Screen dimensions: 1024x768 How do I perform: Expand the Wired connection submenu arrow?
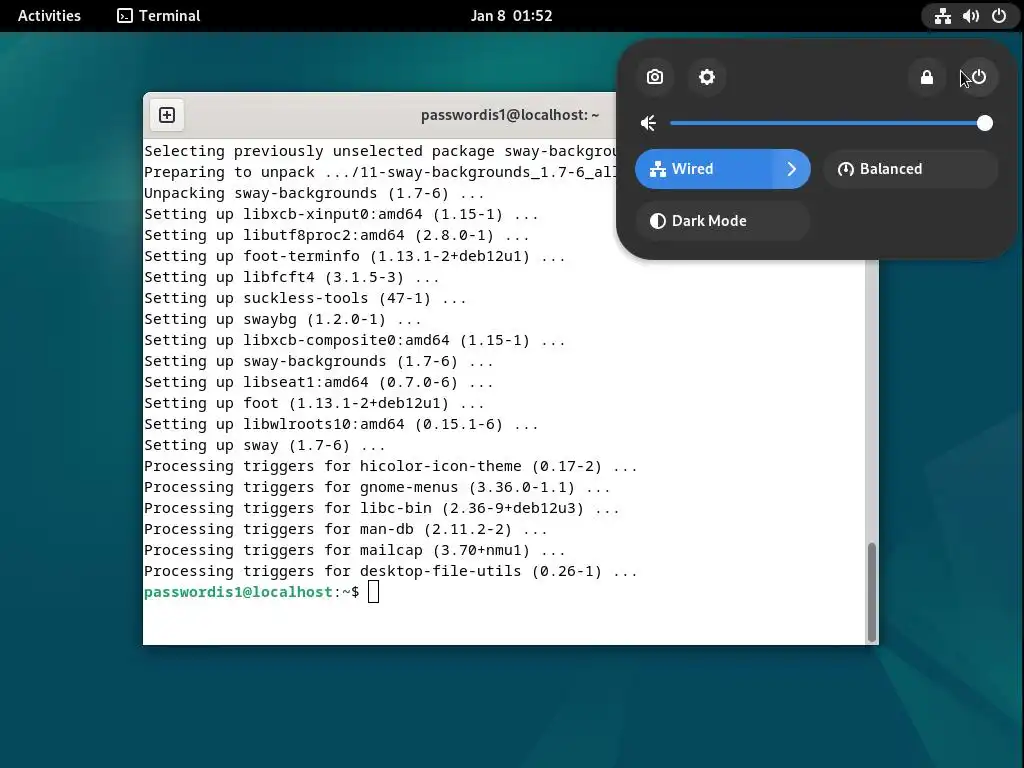pyautogui.click(x=792, y=169)
